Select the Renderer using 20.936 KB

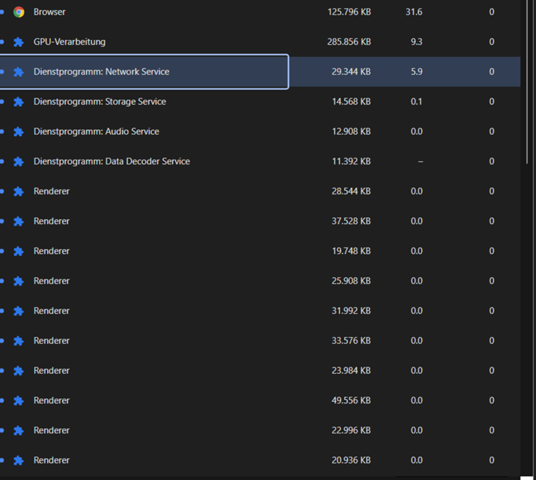coord(260,460)
